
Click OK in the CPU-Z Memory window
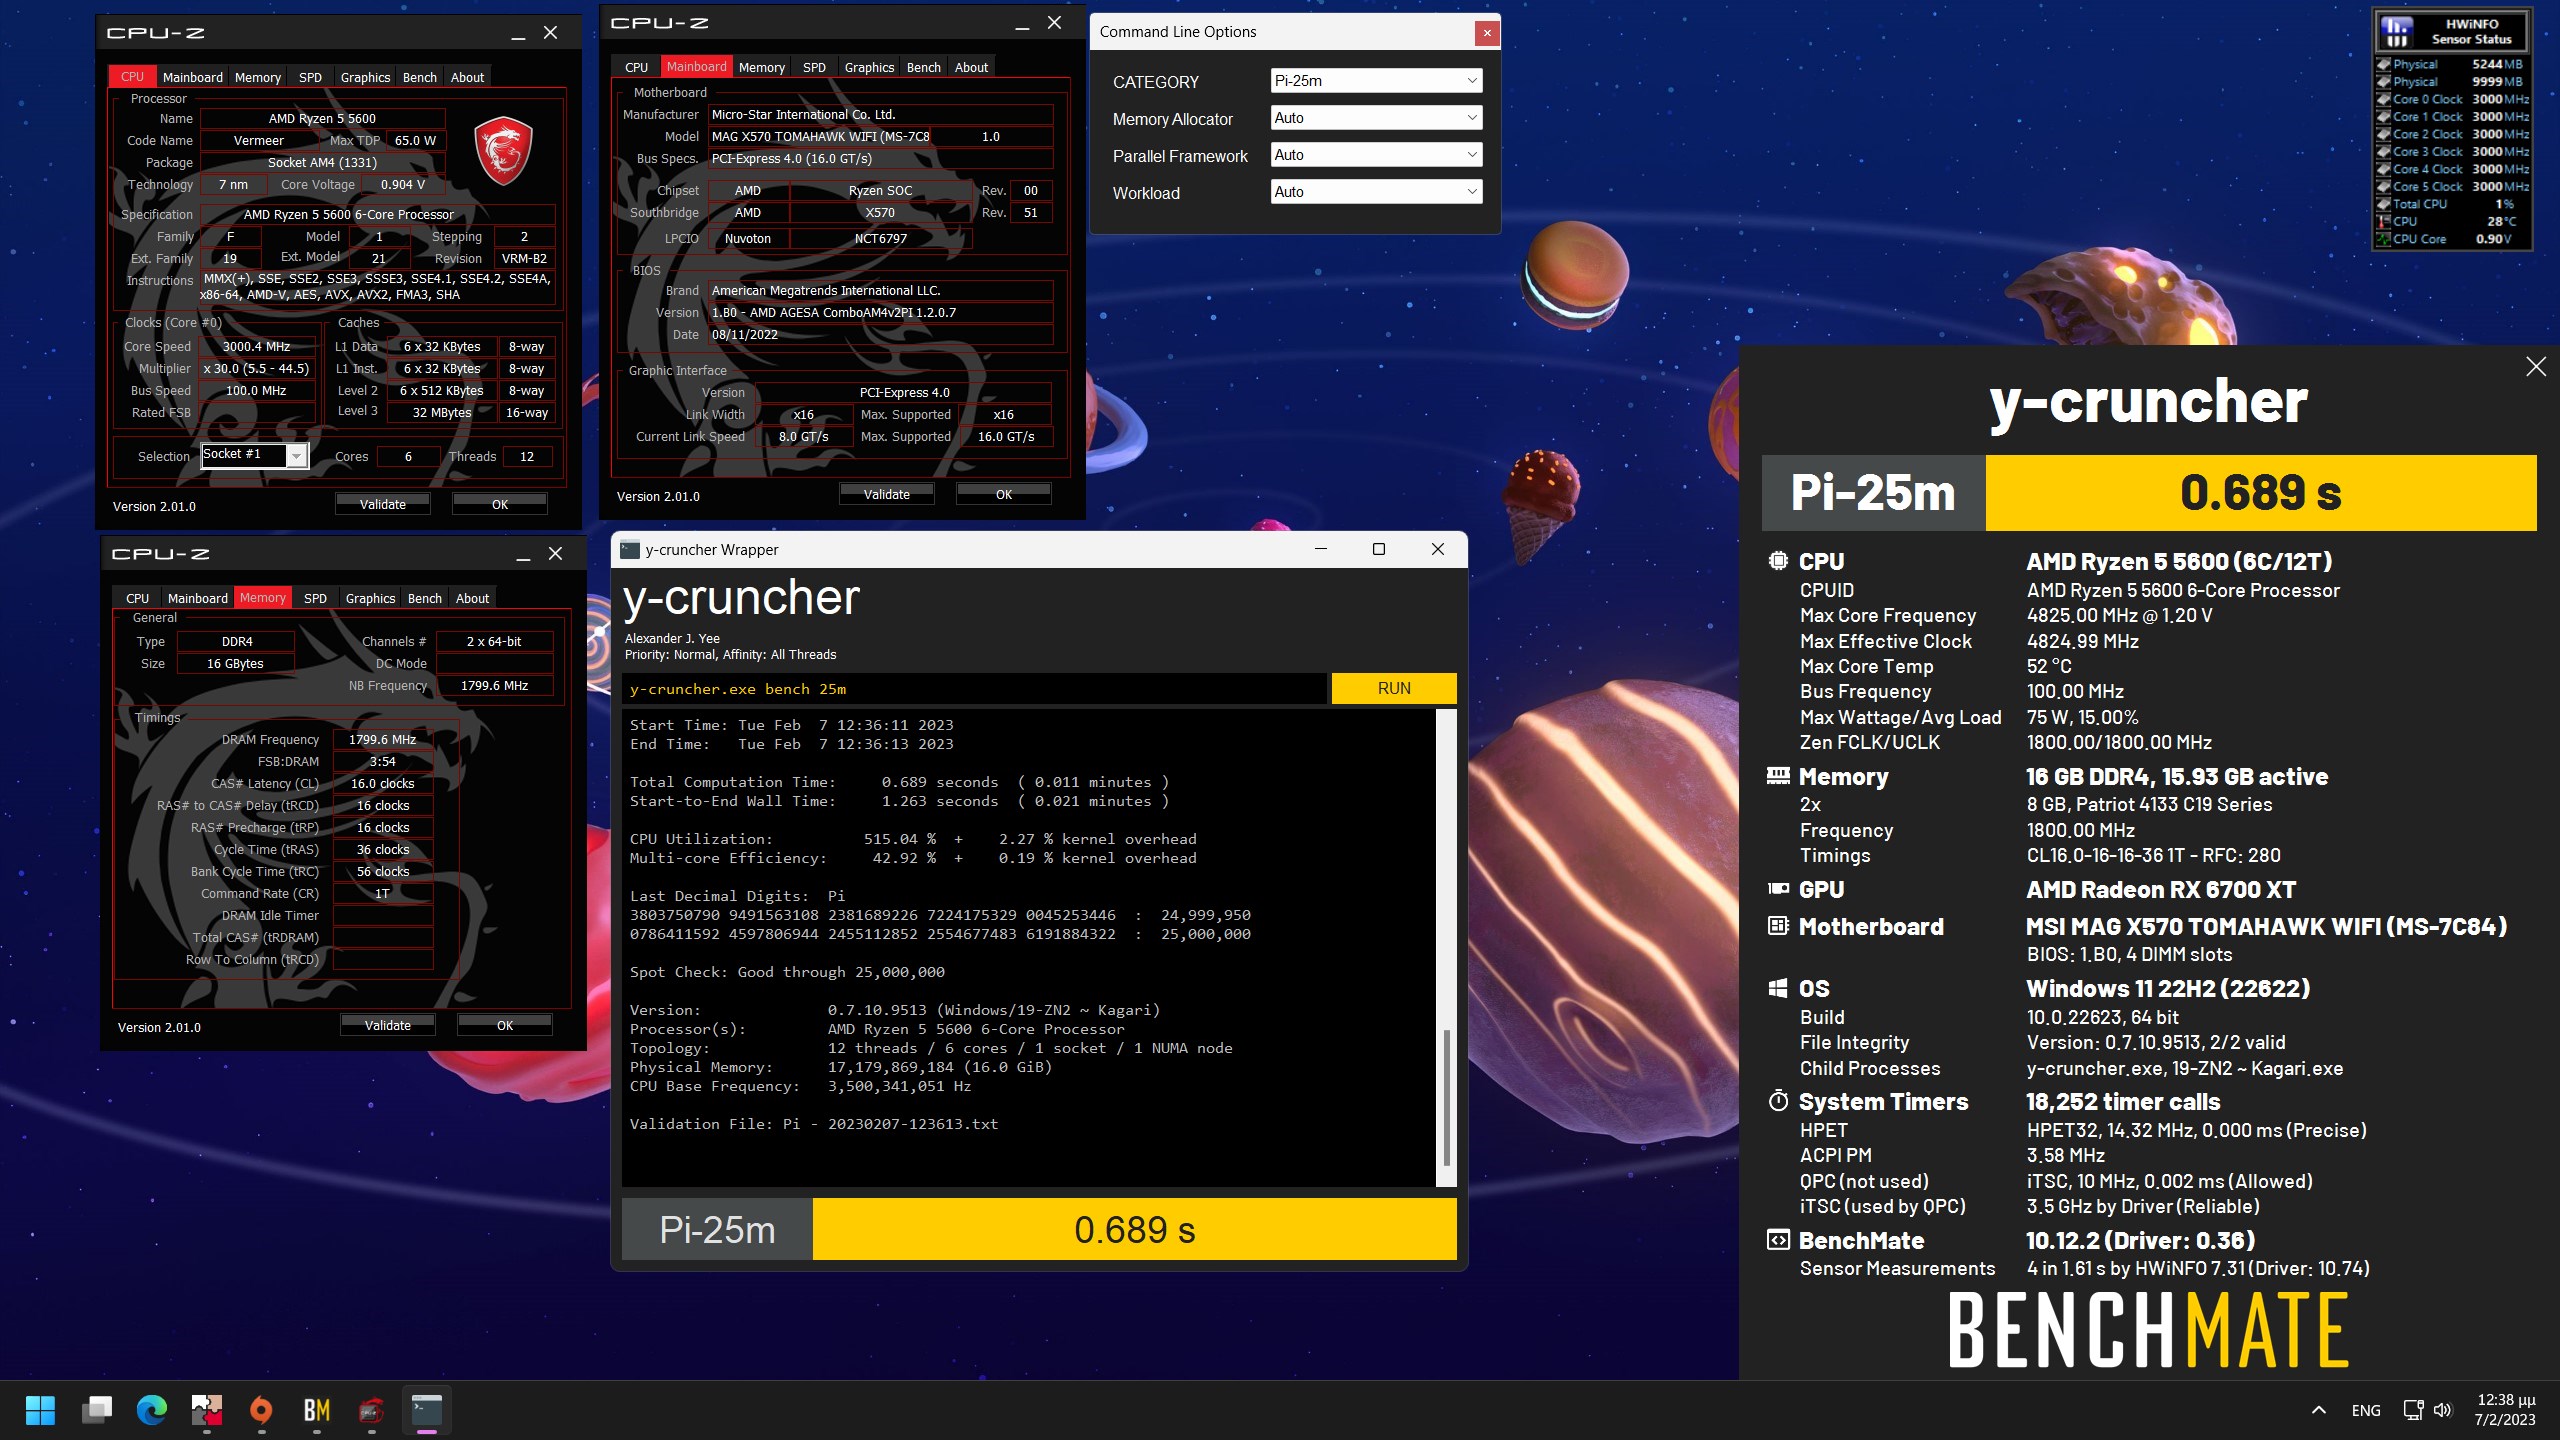coord(505,1025)
